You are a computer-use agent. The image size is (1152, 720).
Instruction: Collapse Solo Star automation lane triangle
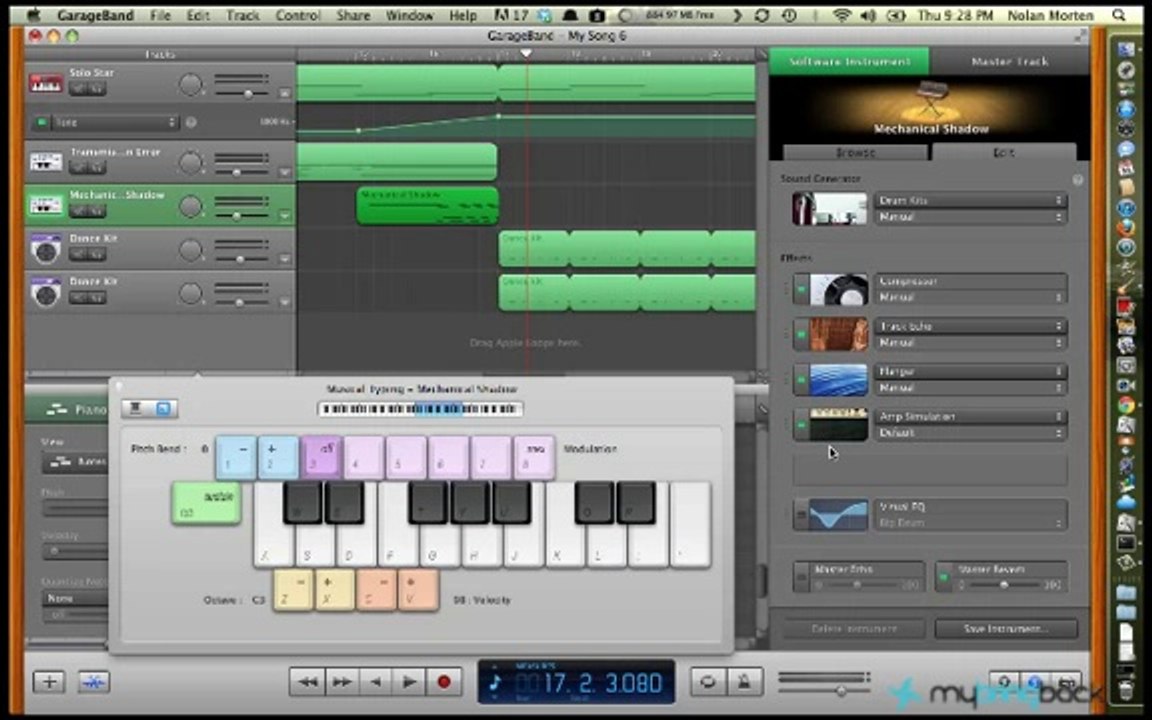284,93
